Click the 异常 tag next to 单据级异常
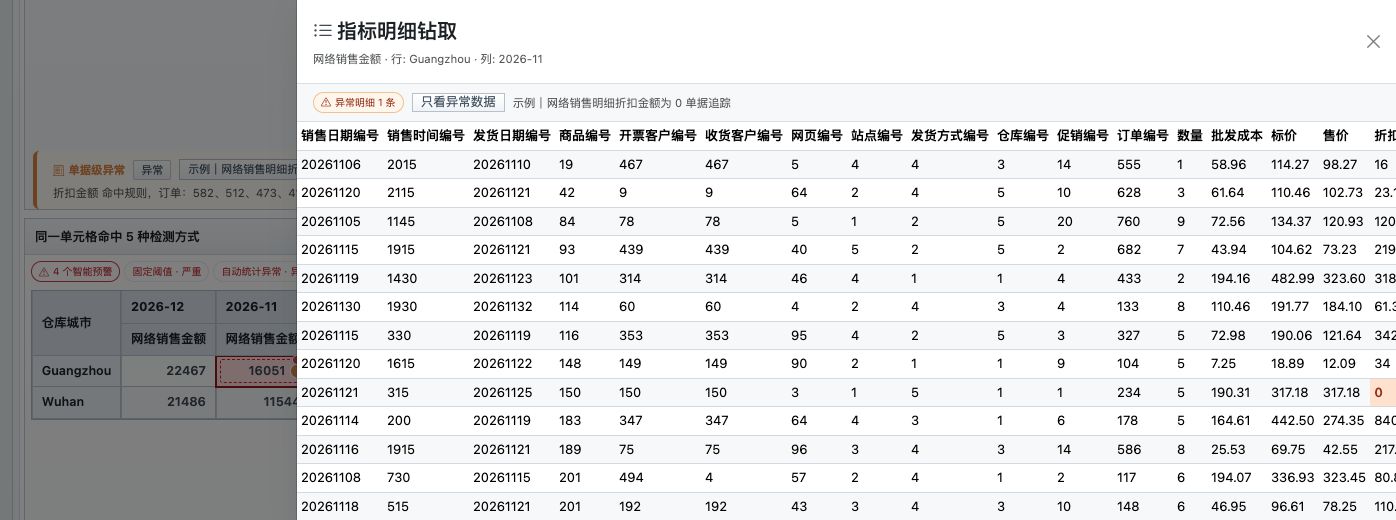Image resolution: width=1396 pixels, height=520 pixels. (x=152, y=170)
